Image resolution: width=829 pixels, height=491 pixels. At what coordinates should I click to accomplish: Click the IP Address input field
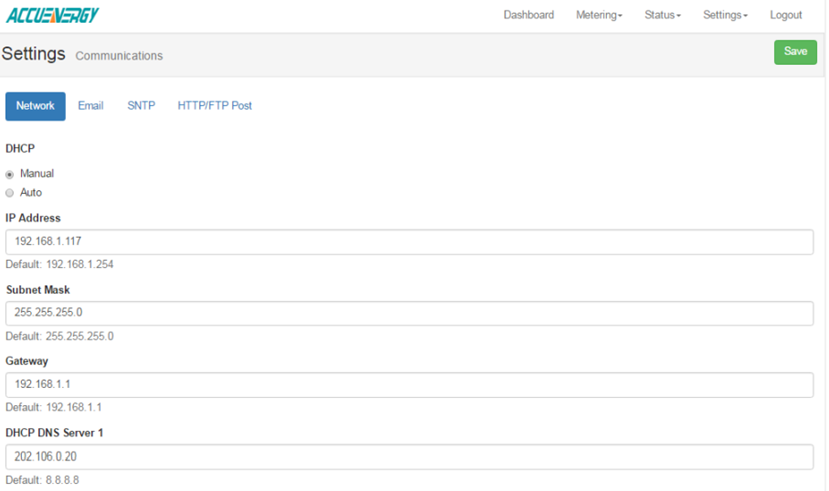(x=408, y=242)
